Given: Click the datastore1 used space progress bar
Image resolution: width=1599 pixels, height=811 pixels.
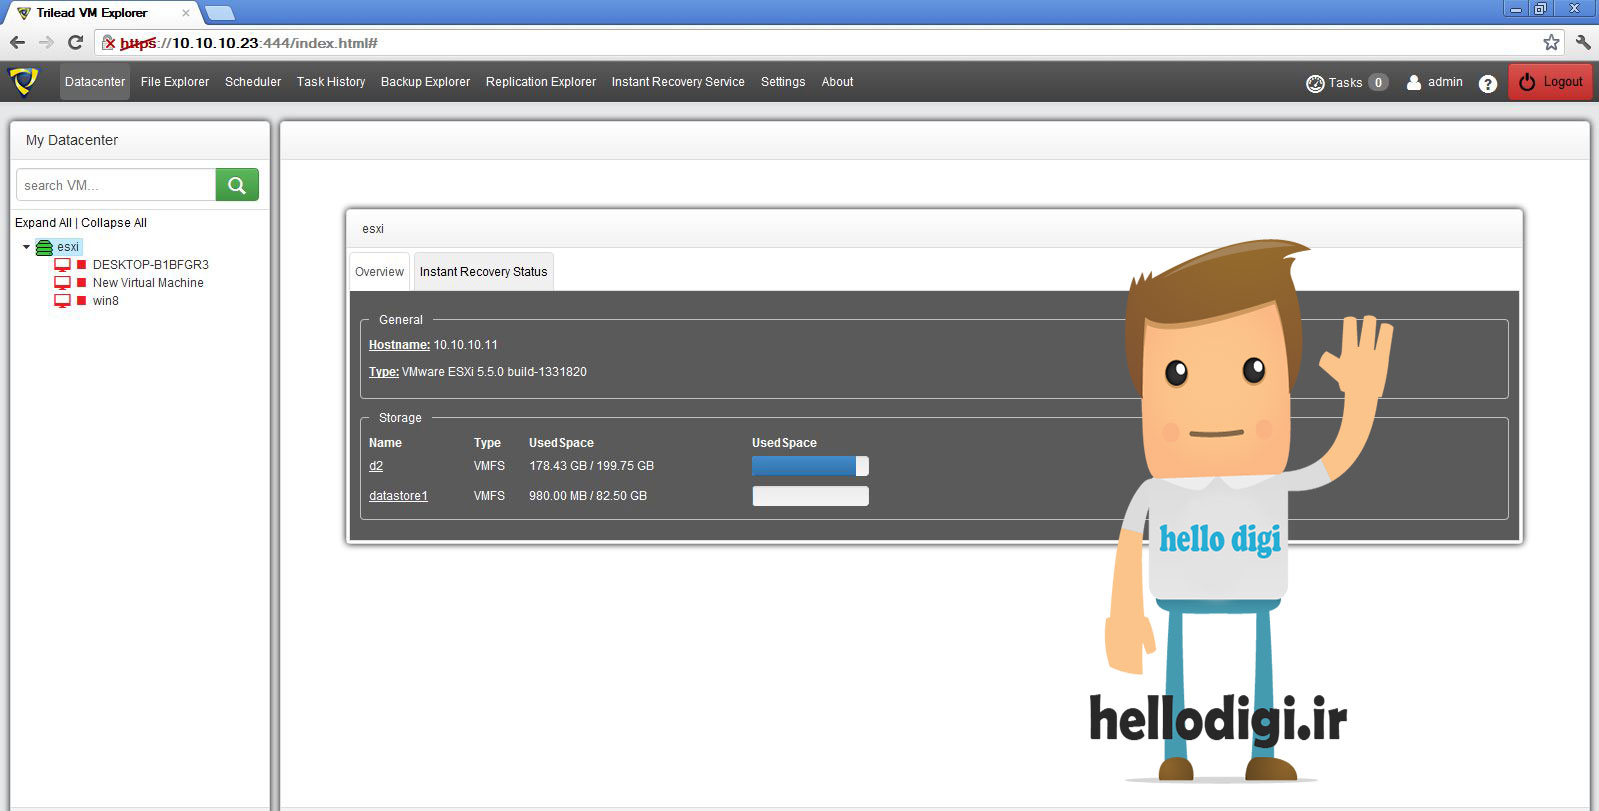Looking at the screenshot, I should (810, 496).
